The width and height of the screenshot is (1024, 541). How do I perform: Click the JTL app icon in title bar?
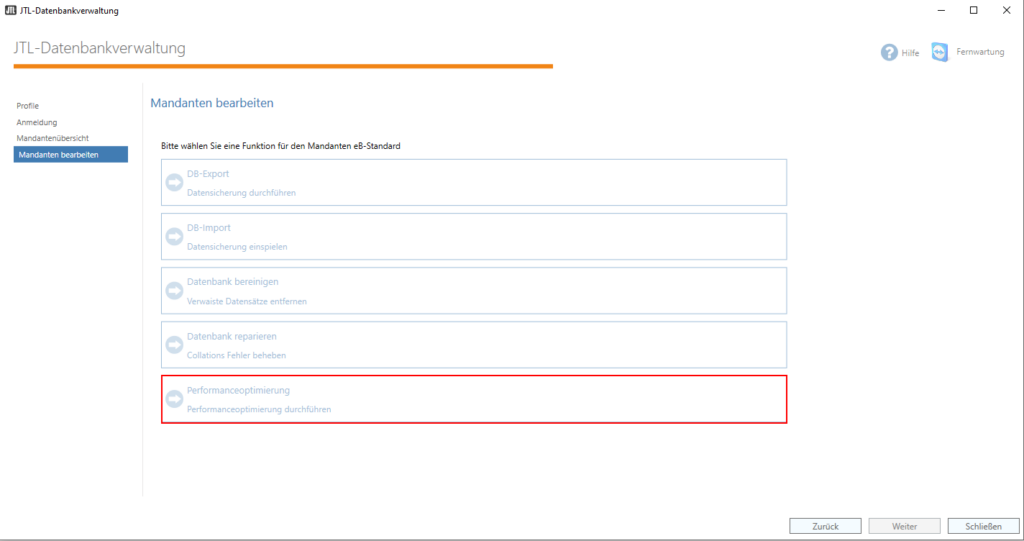[10, 10]
